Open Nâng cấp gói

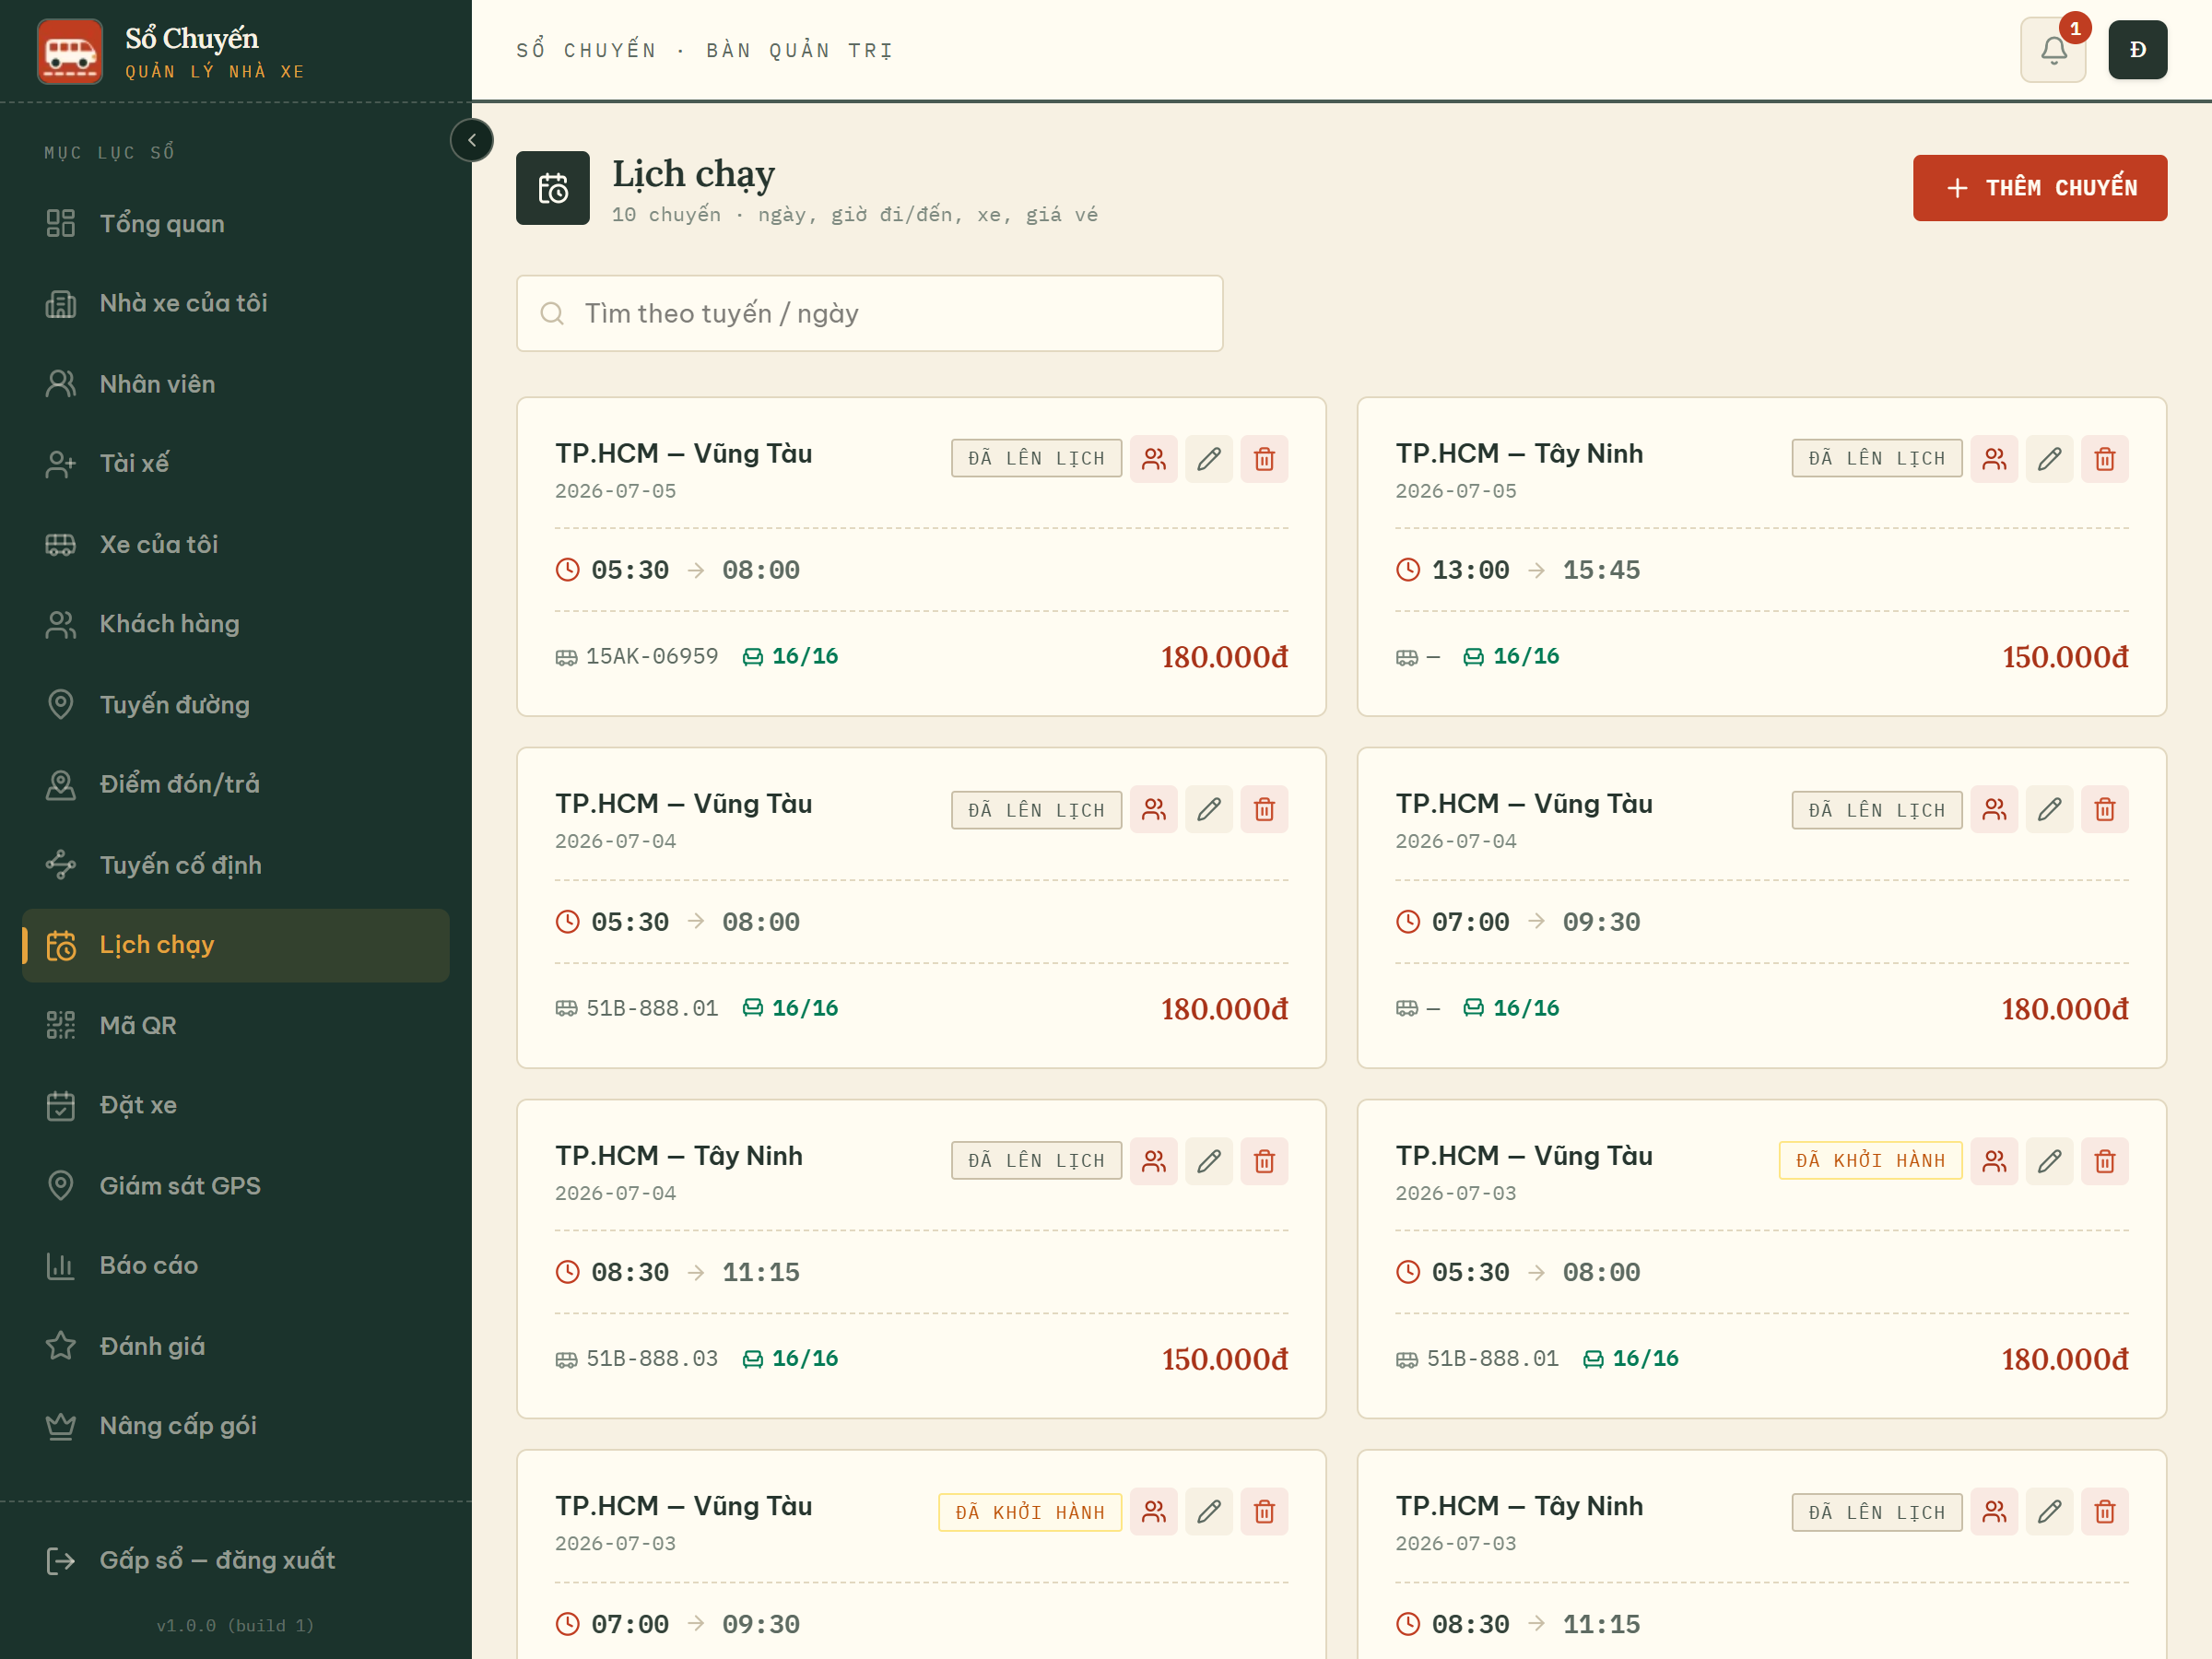click(236, 1425)
